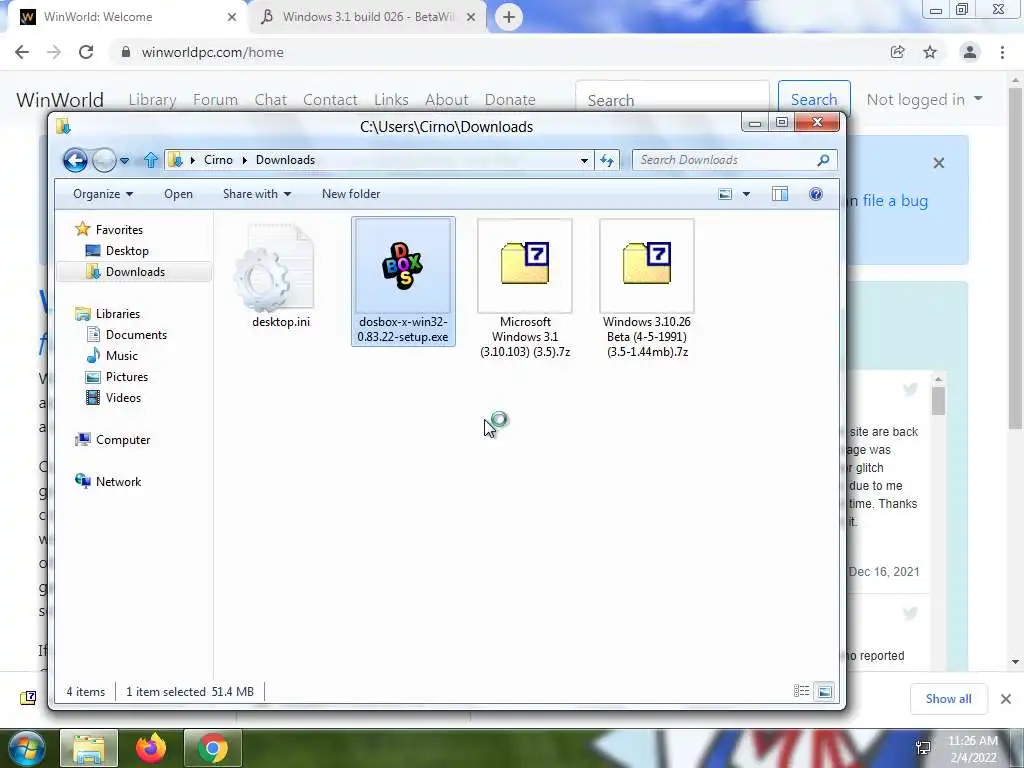Click the magnifier in Search Downloads box

click(x=824, y=160)
